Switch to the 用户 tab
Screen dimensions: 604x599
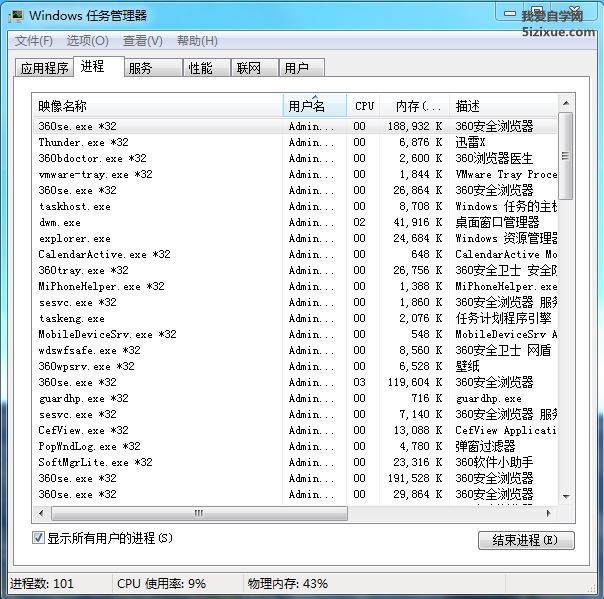[x=302, y=68]
